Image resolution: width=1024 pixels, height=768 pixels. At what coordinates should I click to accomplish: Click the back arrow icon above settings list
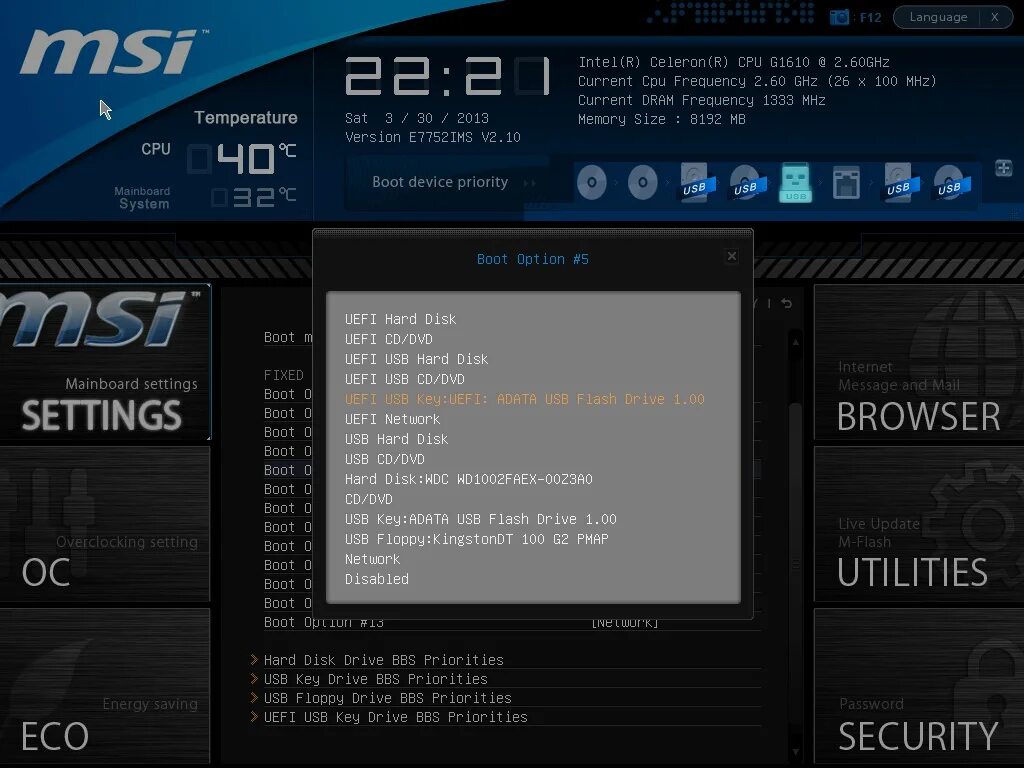[x=786, y=304]
